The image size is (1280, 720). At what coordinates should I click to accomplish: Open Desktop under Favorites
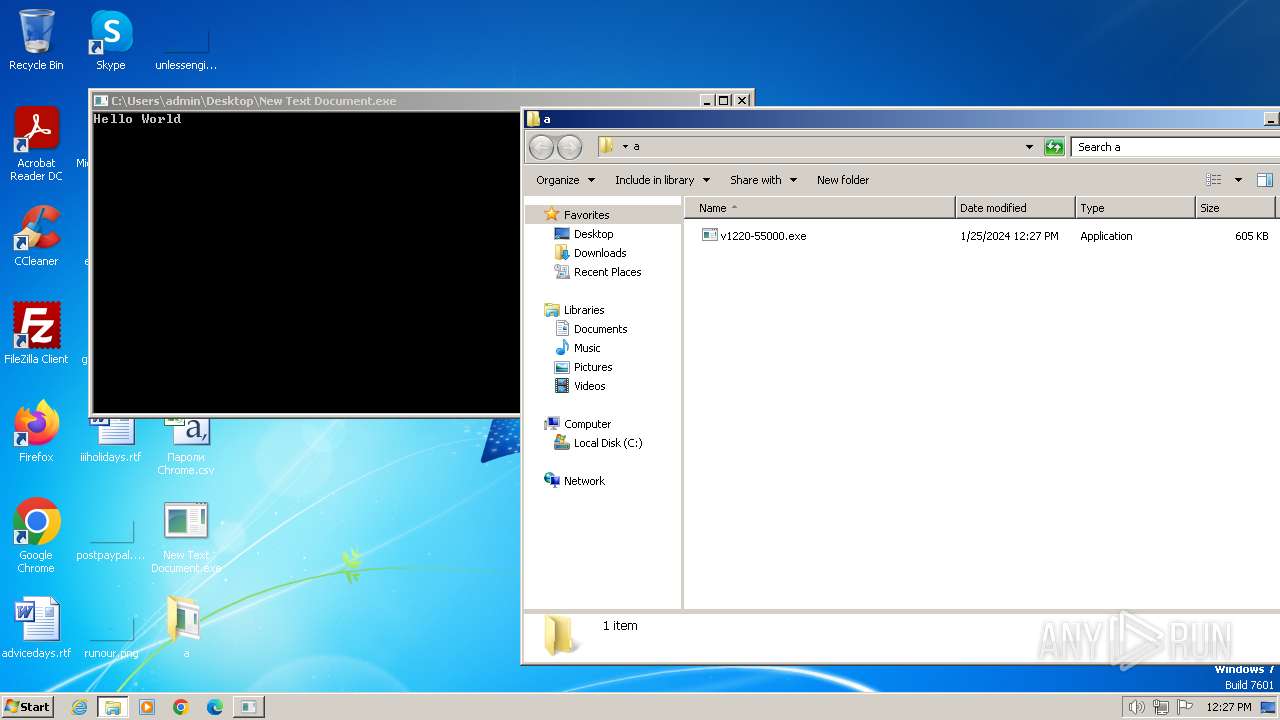[x=593, y=234]
